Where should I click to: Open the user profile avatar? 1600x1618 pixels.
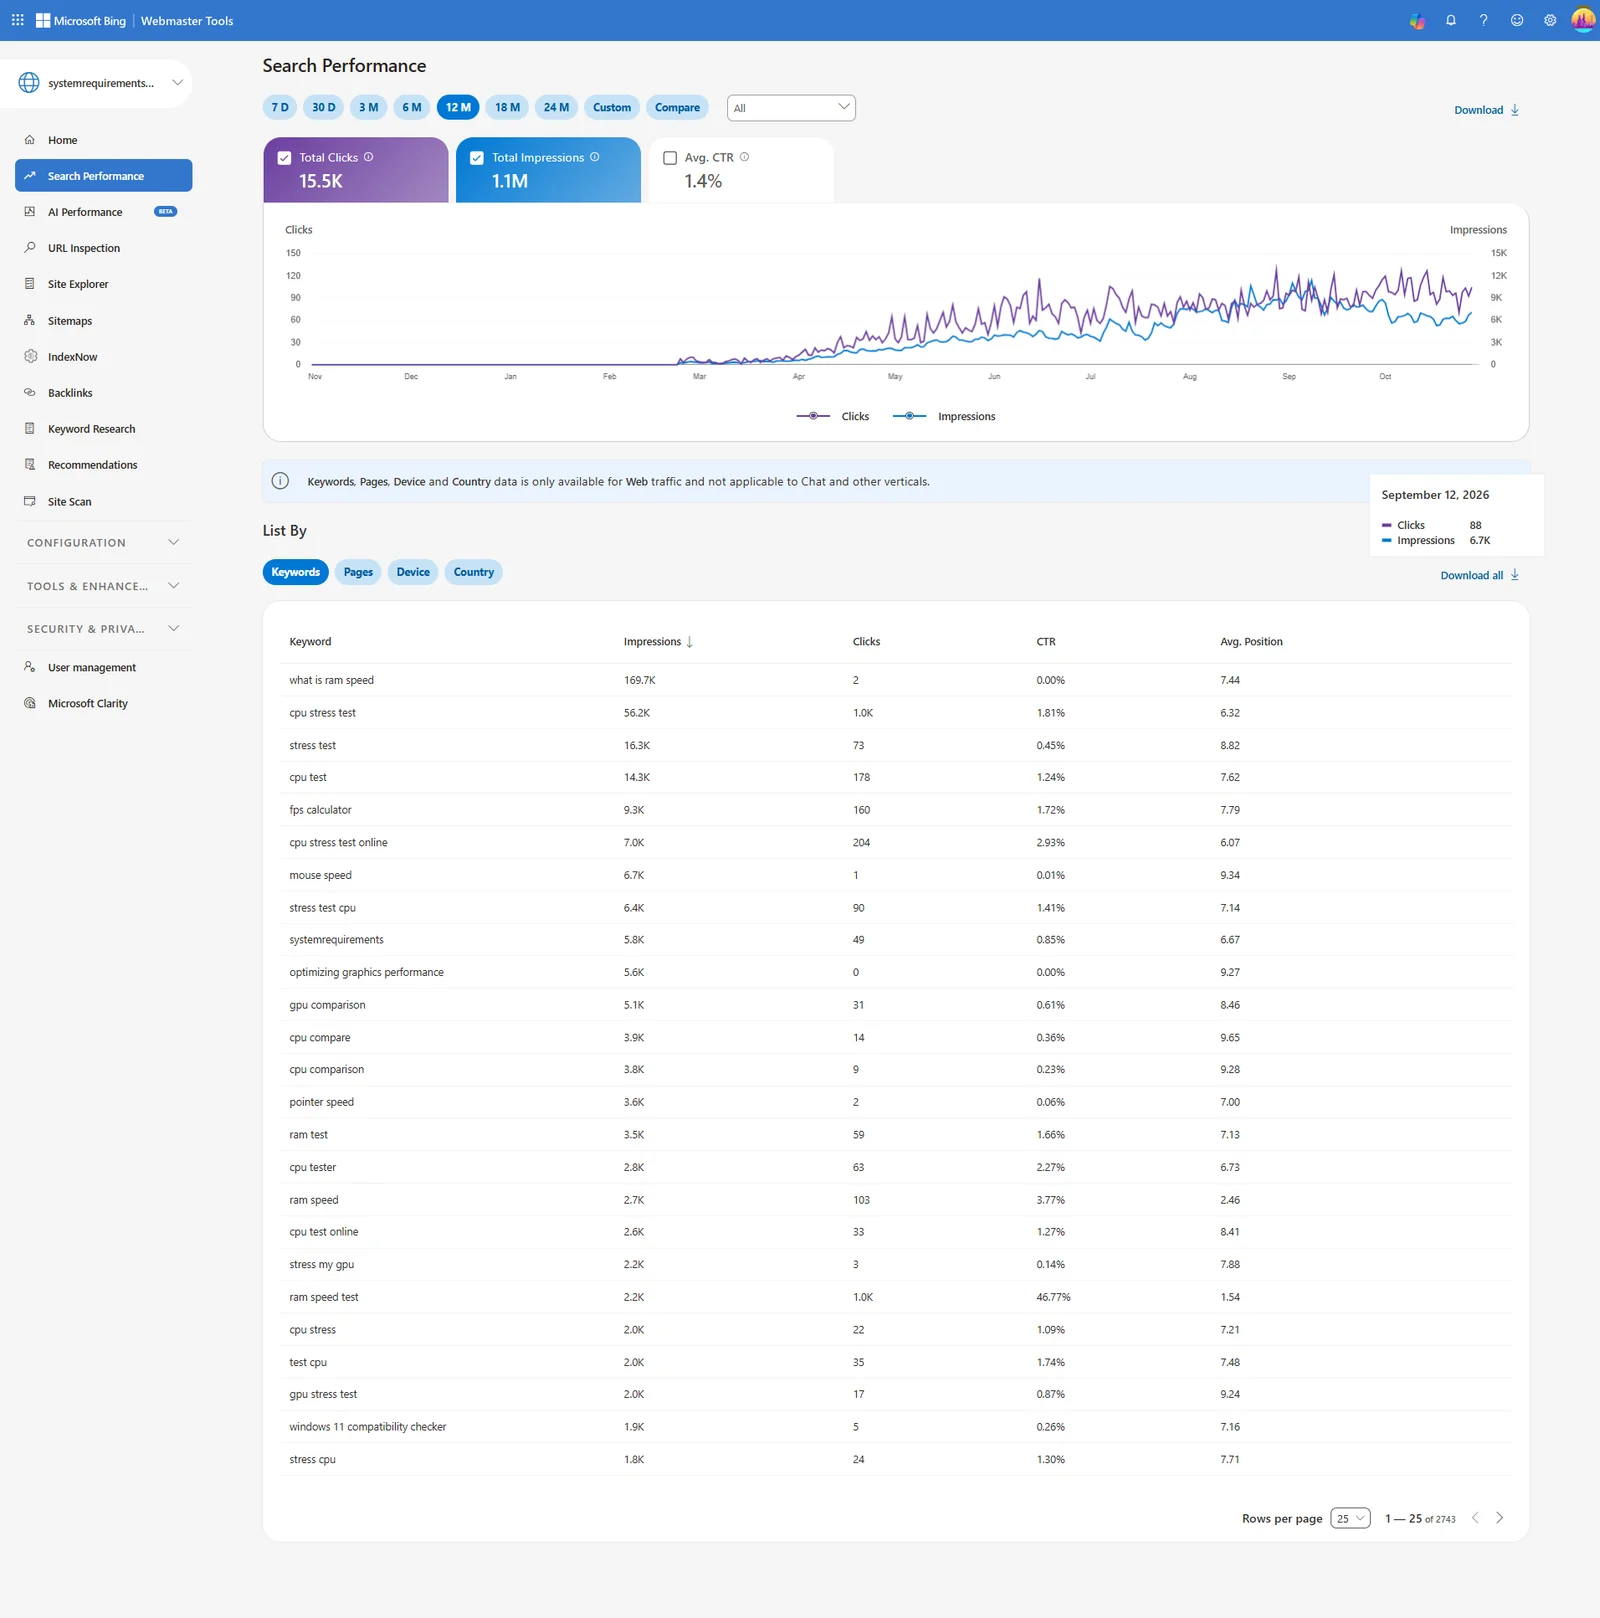point(1583,20)
